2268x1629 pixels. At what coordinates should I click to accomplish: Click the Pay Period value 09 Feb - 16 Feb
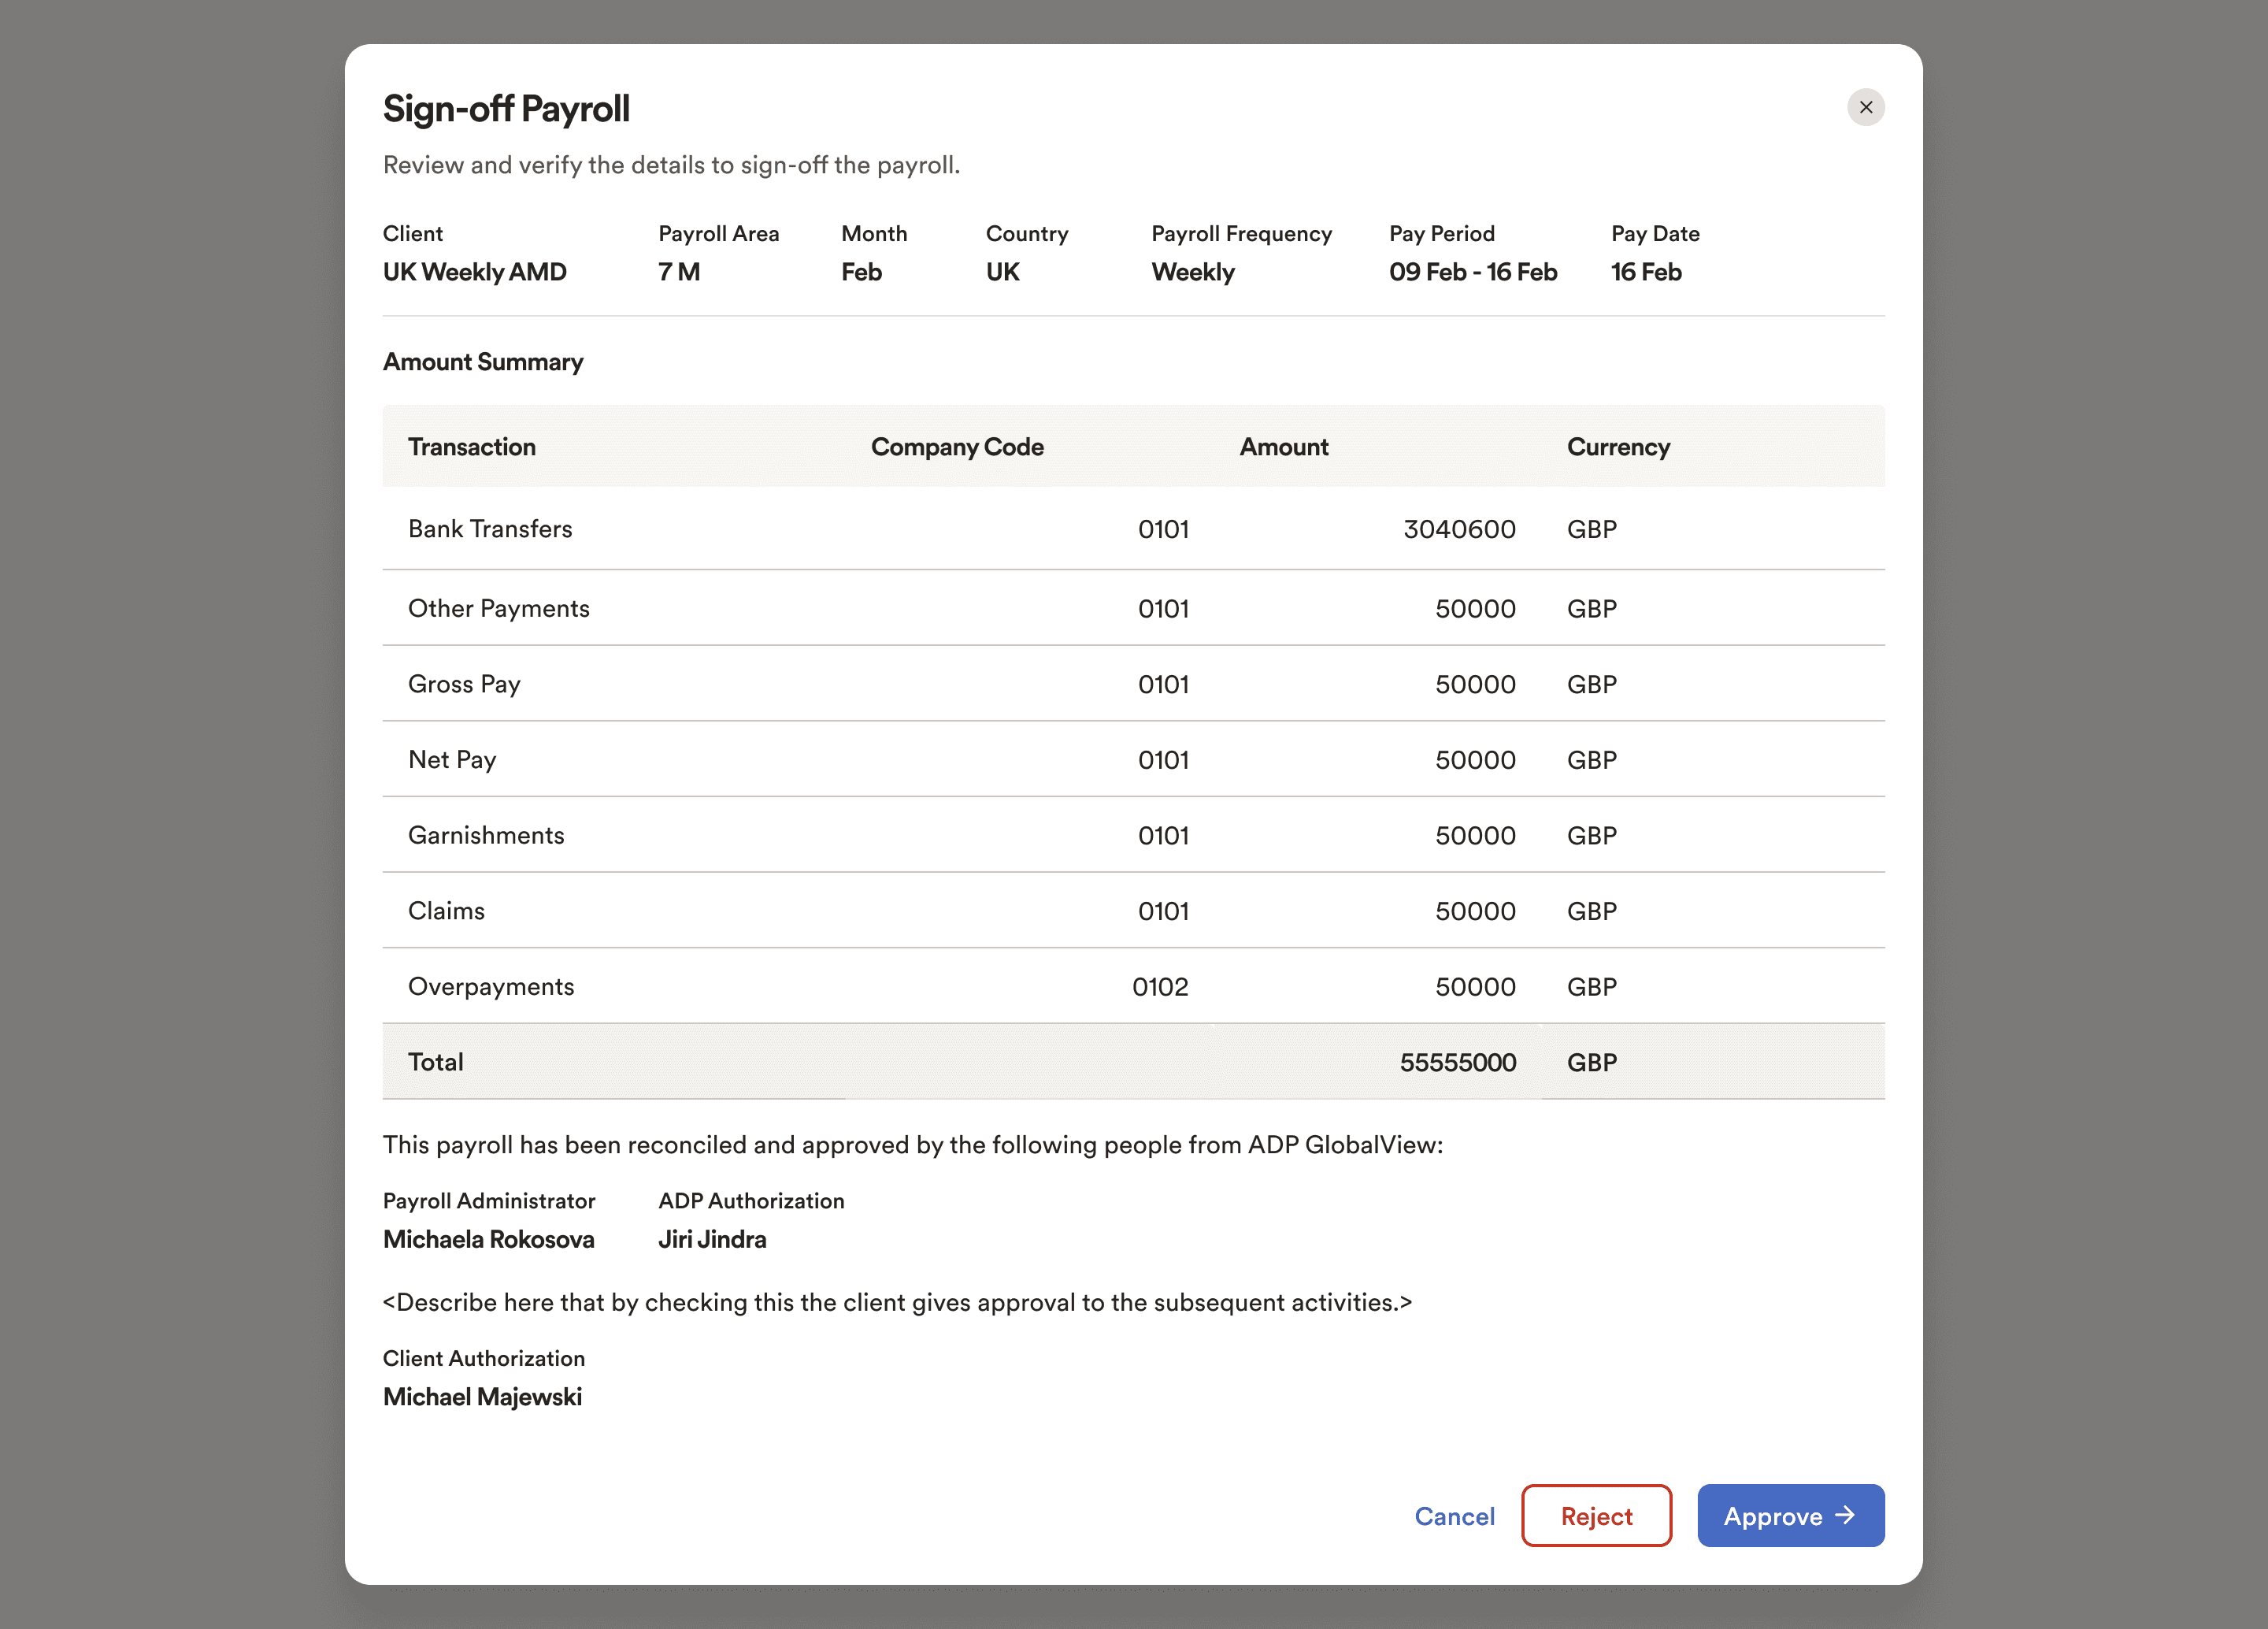pos(1472,272)
